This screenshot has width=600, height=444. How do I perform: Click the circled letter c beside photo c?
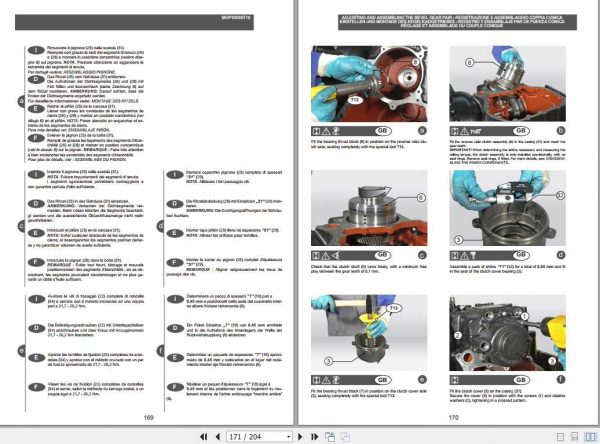click(x=422, y=255)
